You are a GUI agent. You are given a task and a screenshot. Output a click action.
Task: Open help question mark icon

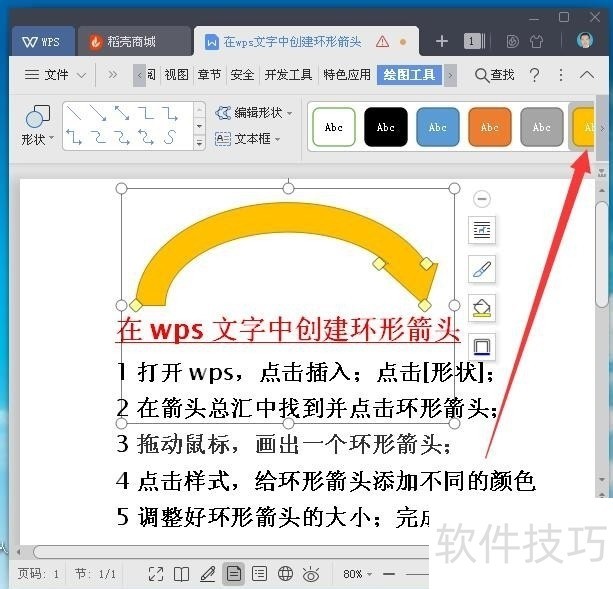[x=534, y=74]
